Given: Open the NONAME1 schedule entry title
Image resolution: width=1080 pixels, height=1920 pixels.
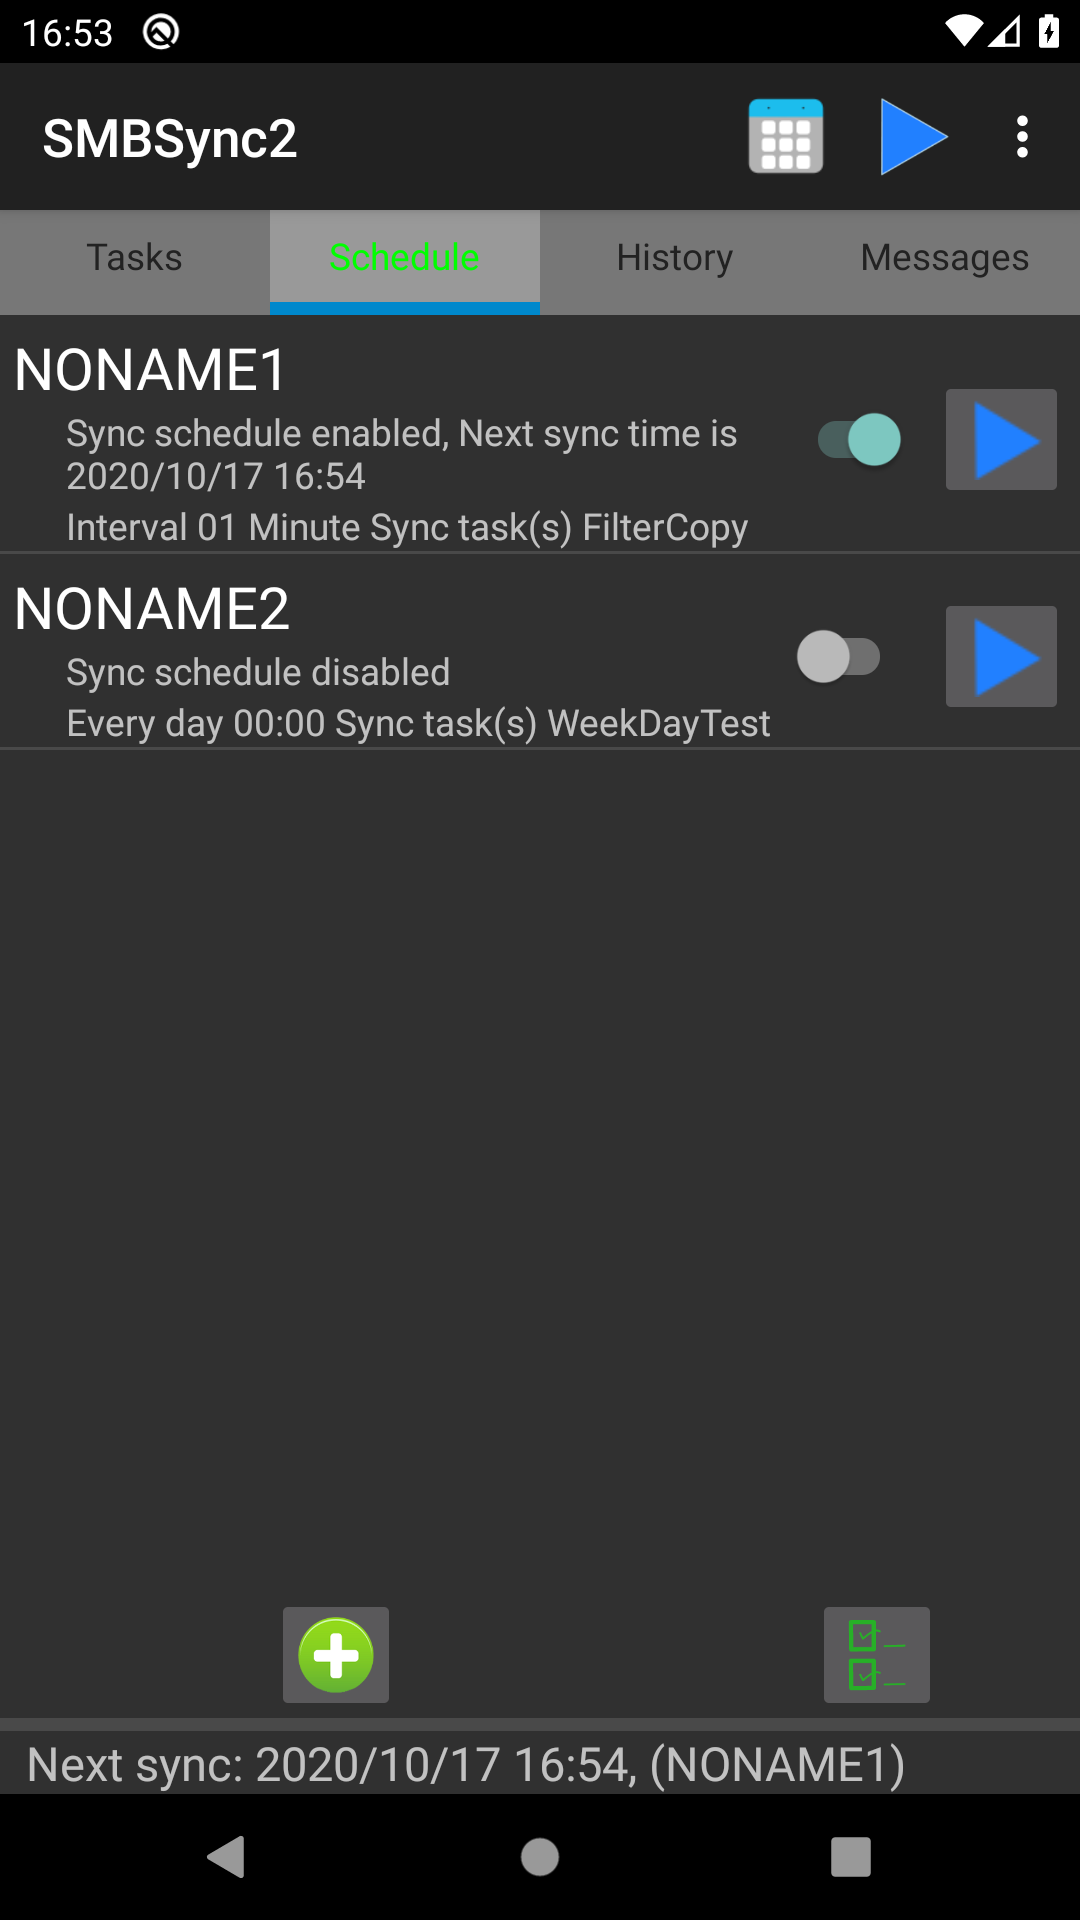Looking at the screenshot, I should click(151, 370).
